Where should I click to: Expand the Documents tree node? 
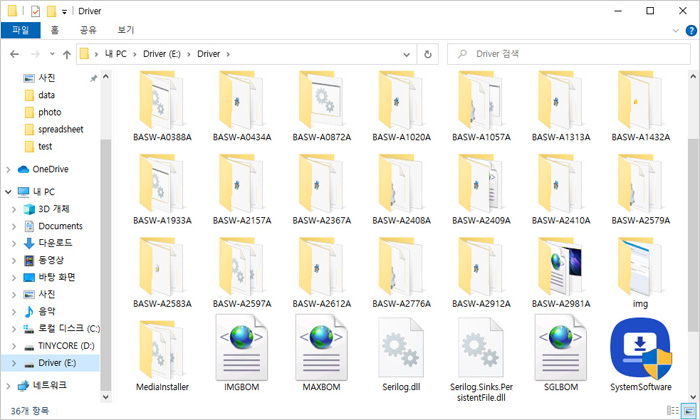14,226
